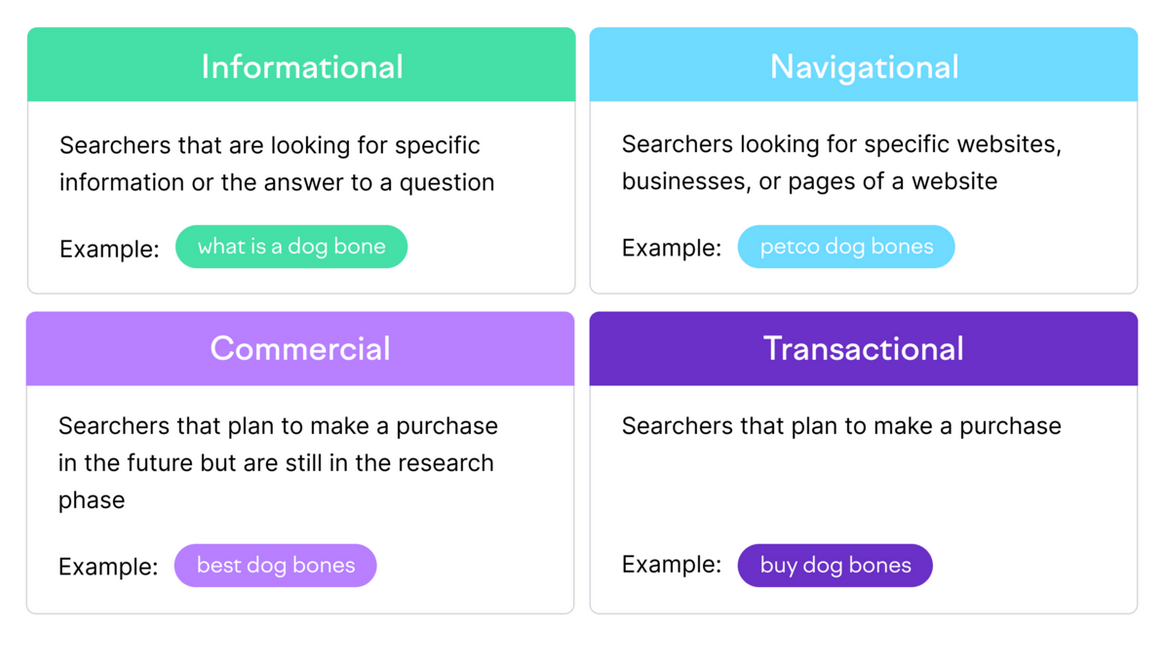This screenshot has width=1166, height=646.
Task: Click "Searchers that are looking for specific" text
Action: point(269,145)
